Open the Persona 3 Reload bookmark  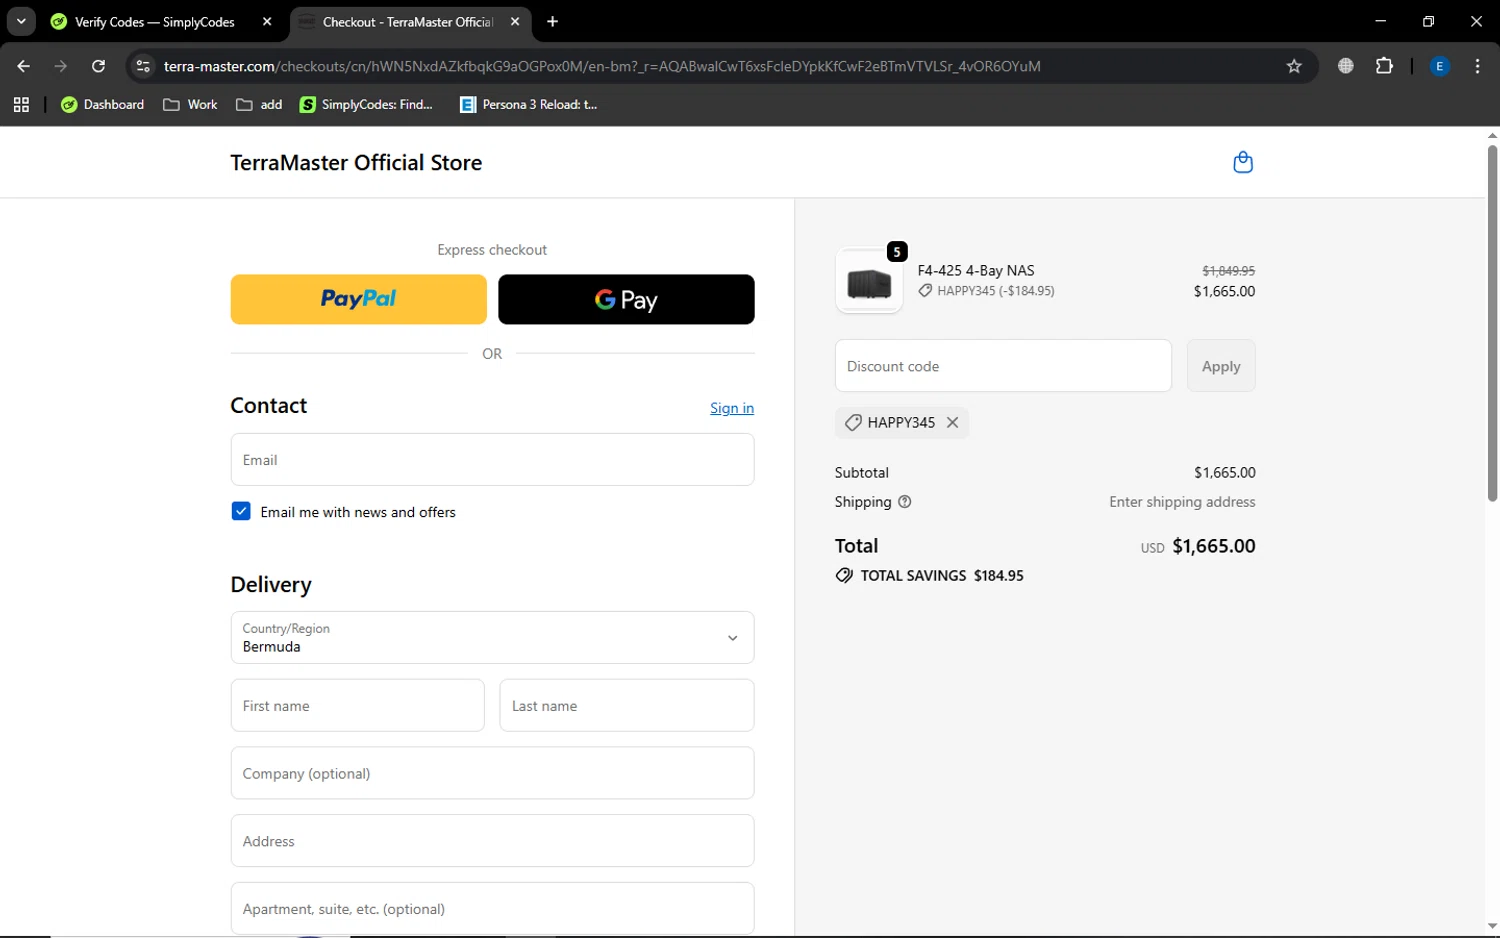point(528,104)
